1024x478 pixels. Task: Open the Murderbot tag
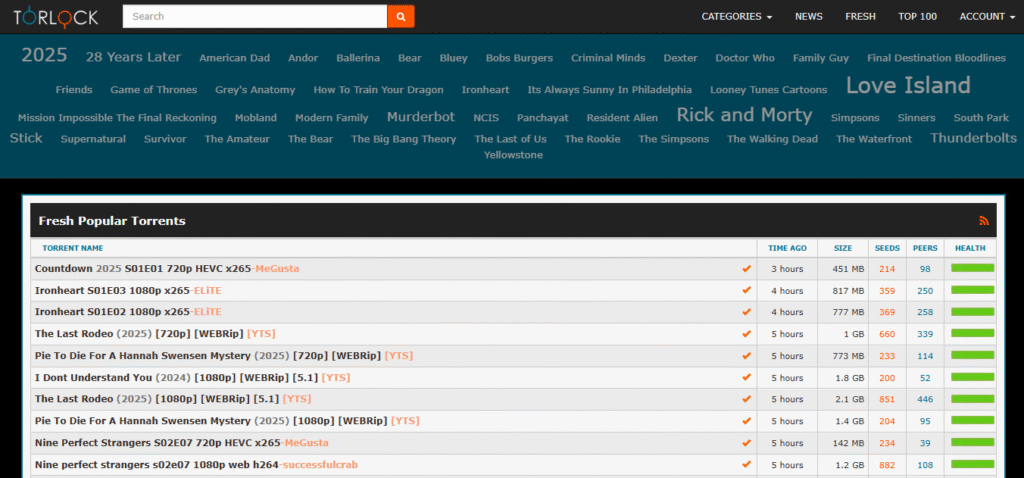(421, 117)
